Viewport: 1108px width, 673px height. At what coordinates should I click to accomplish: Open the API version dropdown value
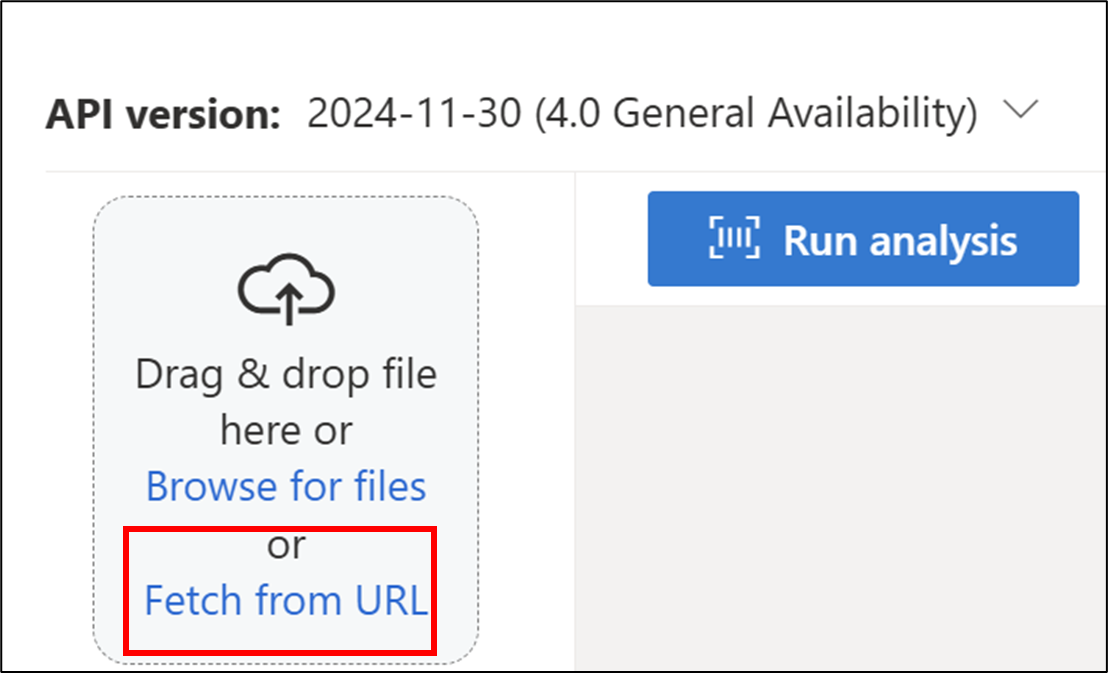tap(642, 113)
